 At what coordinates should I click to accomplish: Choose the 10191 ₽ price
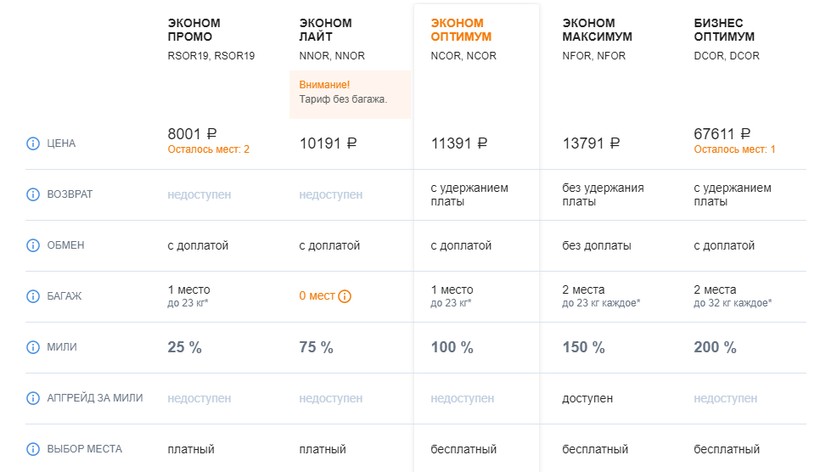click(329, 144)
